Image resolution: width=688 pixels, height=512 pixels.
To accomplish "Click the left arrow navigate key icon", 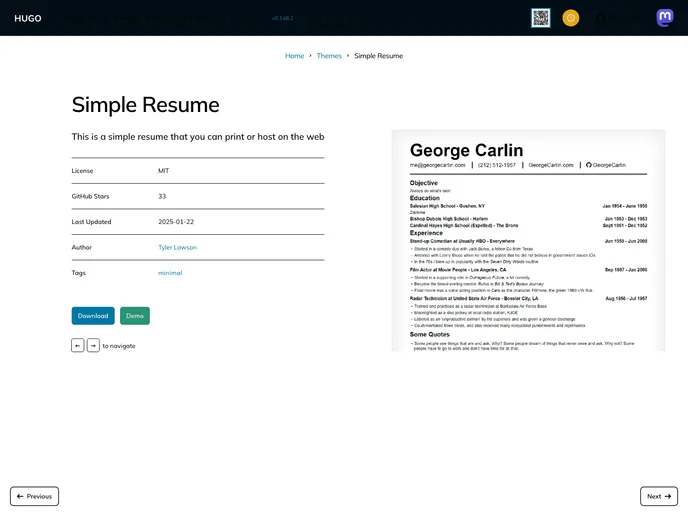I will click(78, 346).
